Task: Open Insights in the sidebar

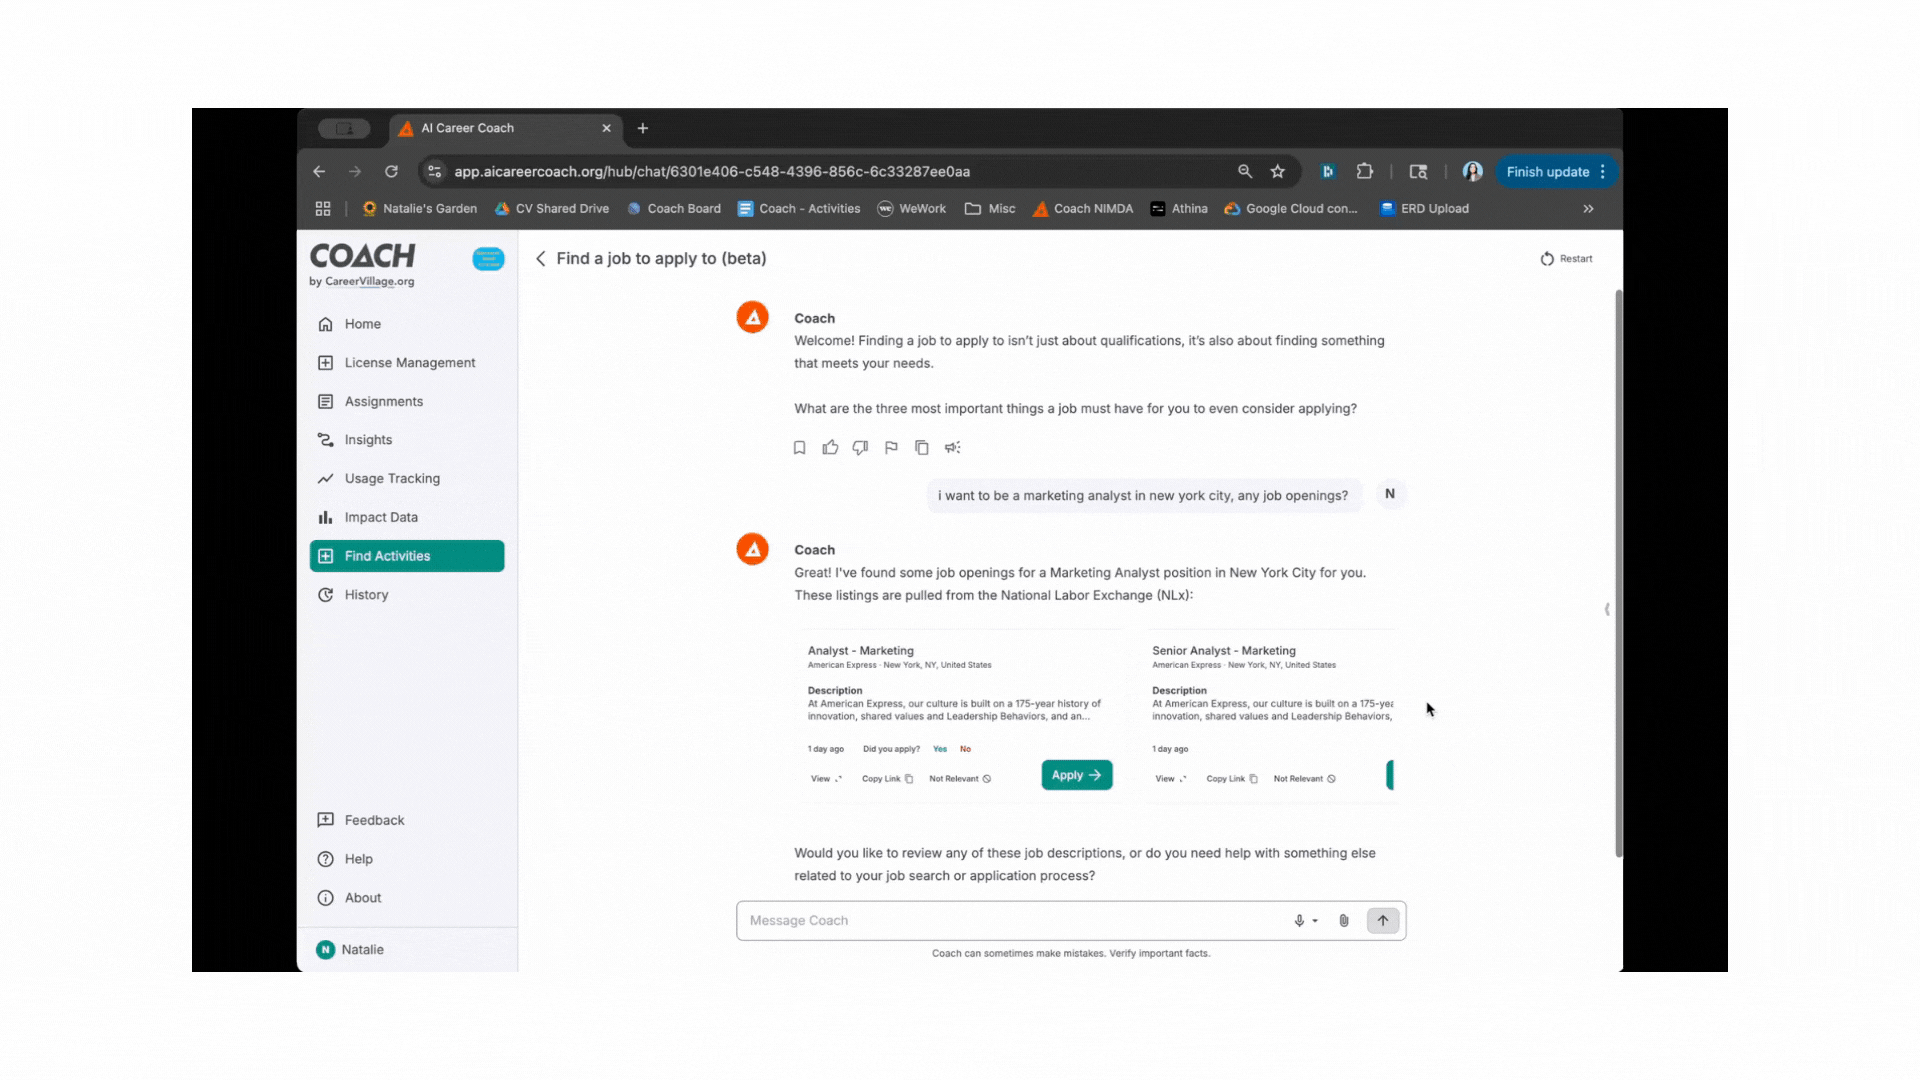Action: pos(368,440)
